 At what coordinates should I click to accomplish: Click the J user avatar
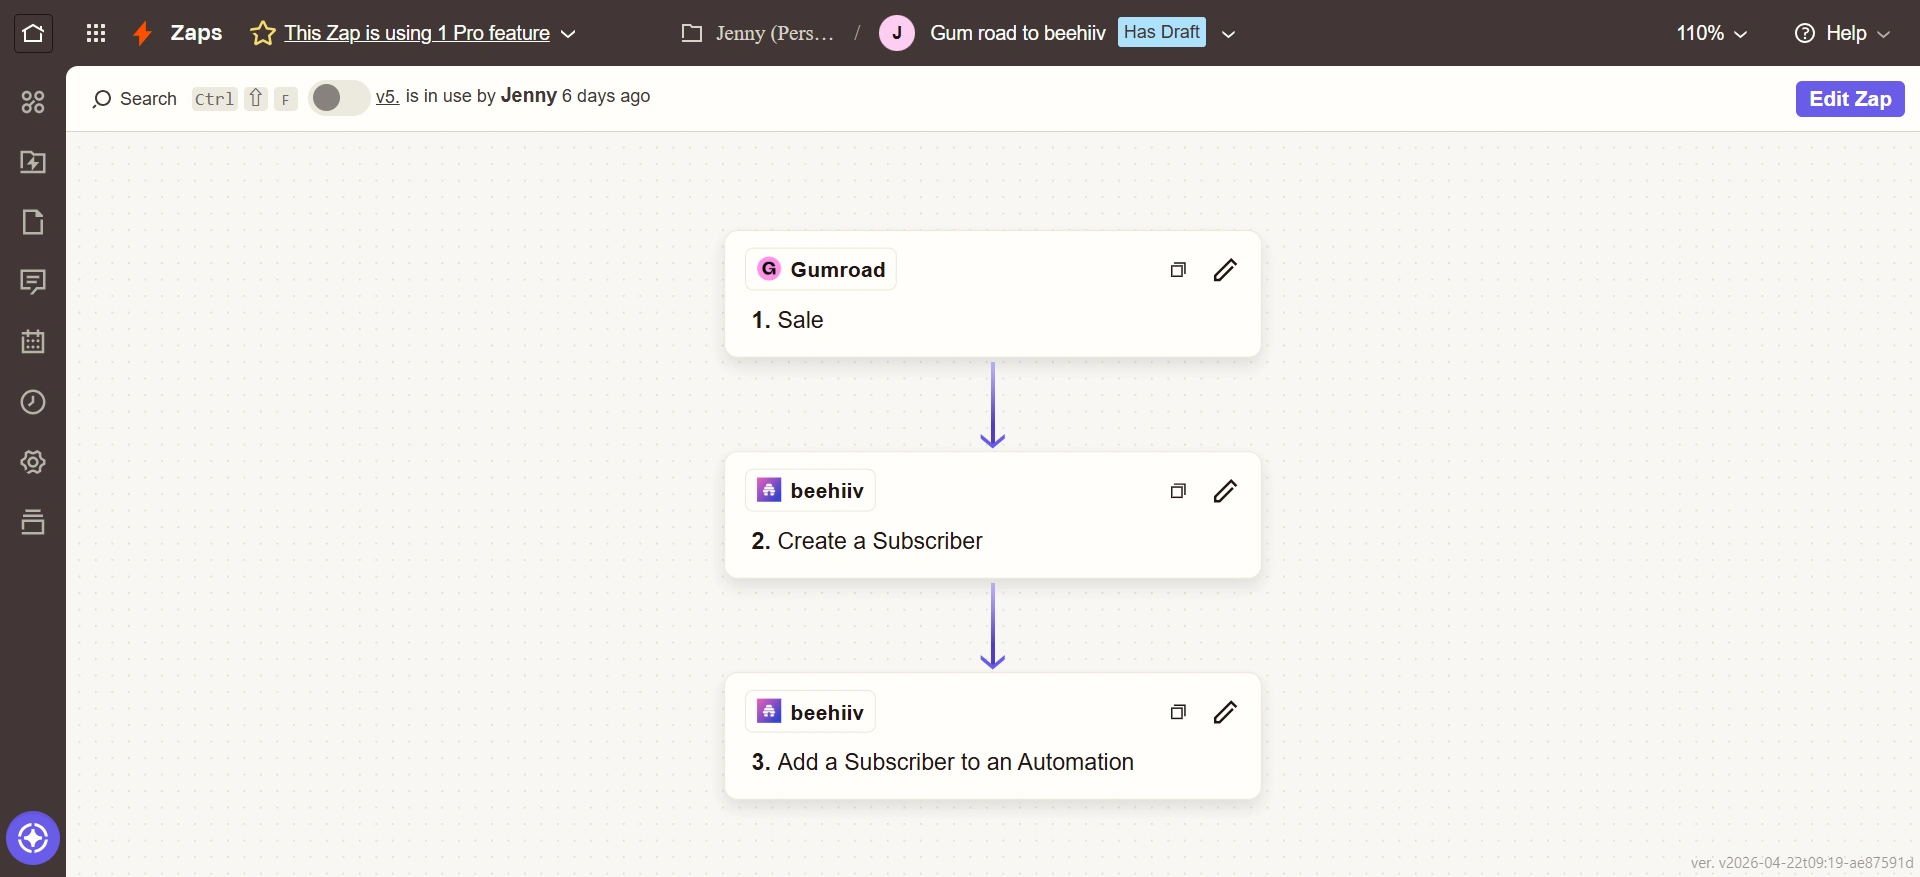(897, 33)
